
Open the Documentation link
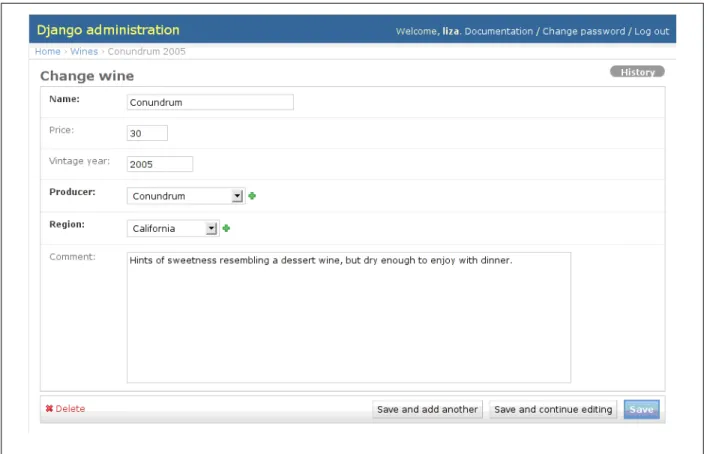pyautogui.click(x=499, y=31)
